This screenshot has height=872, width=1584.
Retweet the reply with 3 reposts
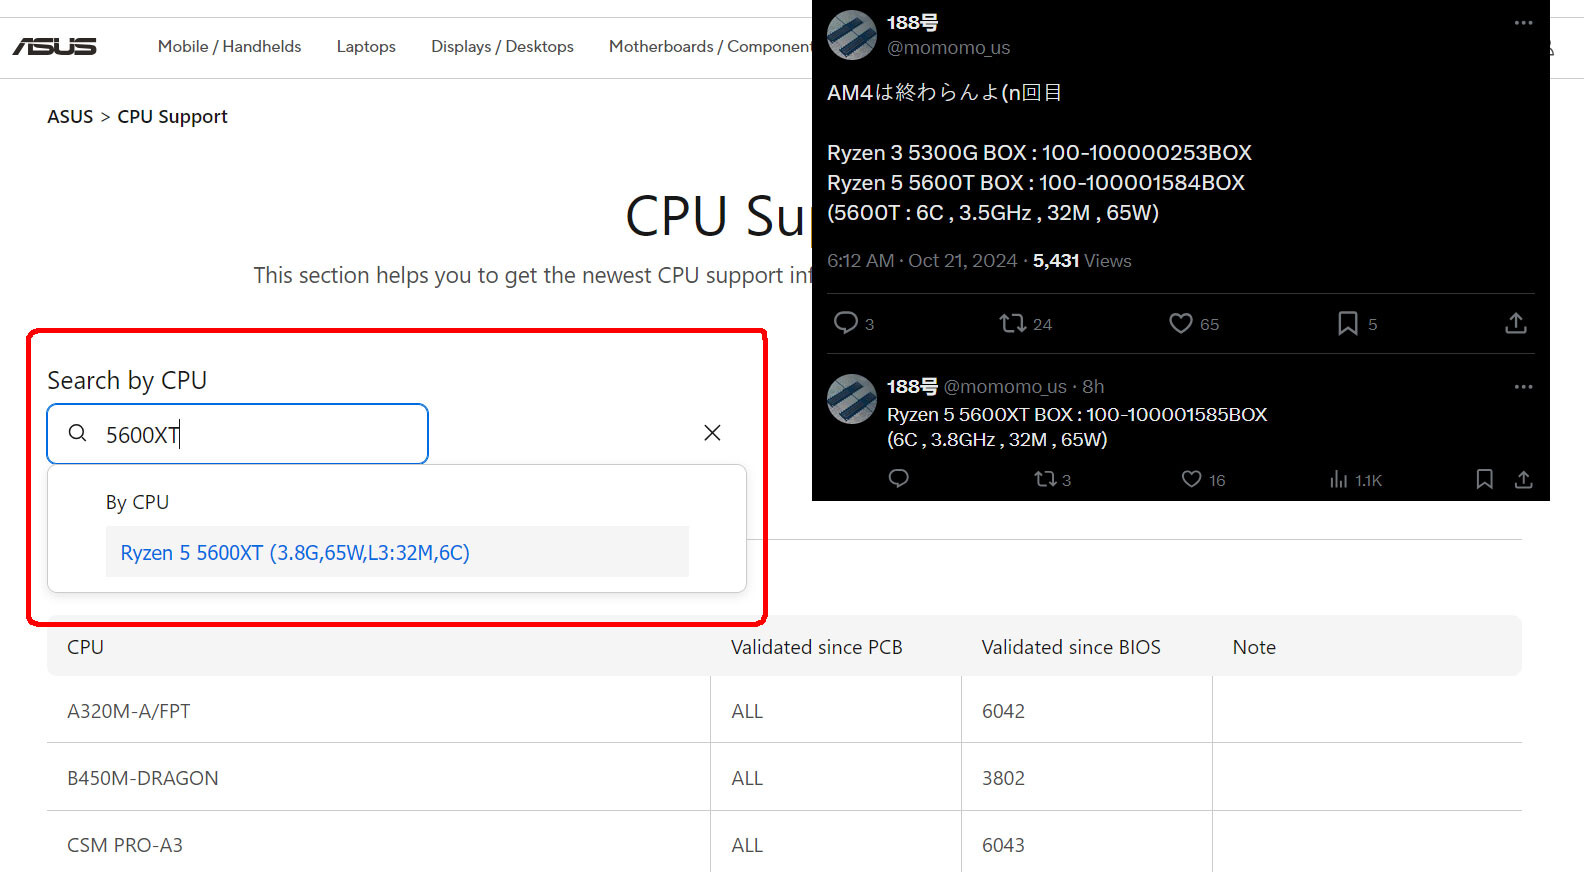coord(1045,479)
